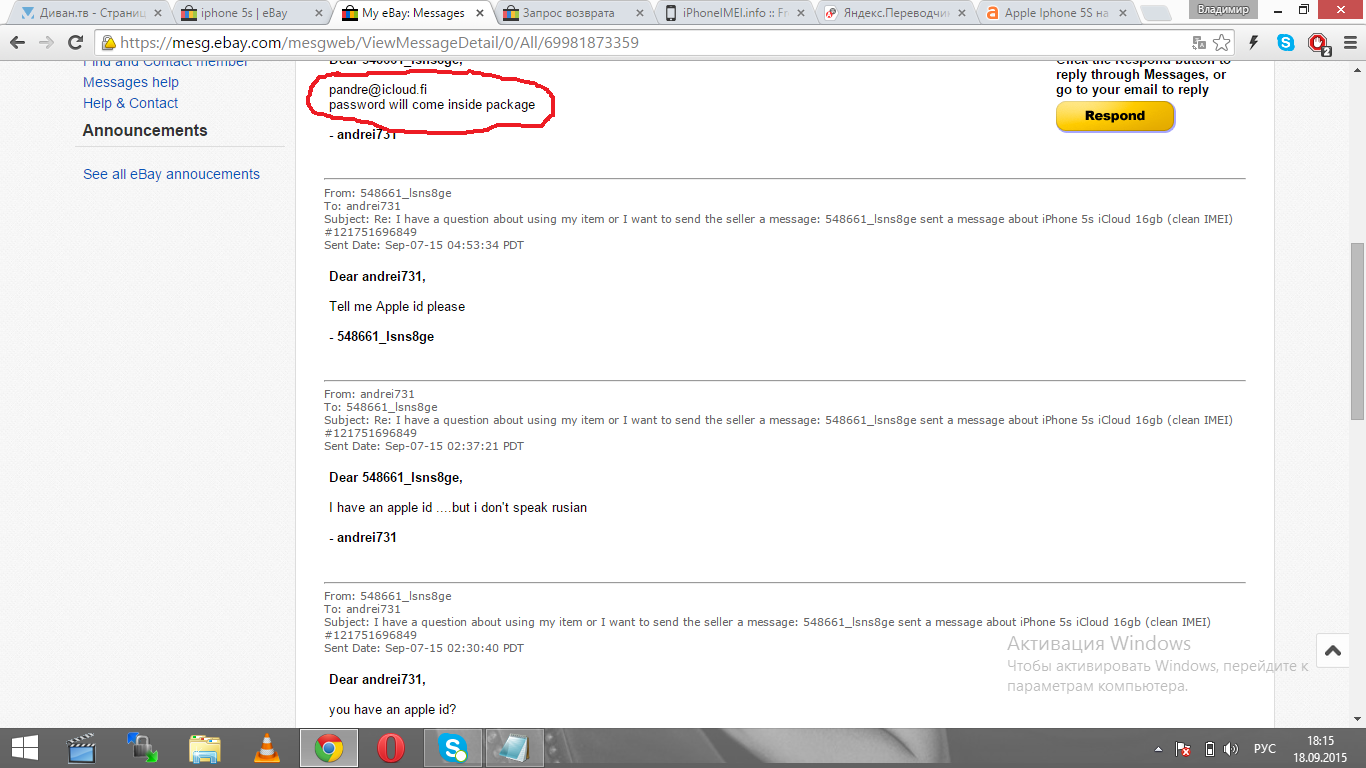Check the battery status tray icon
This screenshot has width=1366, height=768.
click(x=1209, y=749)
